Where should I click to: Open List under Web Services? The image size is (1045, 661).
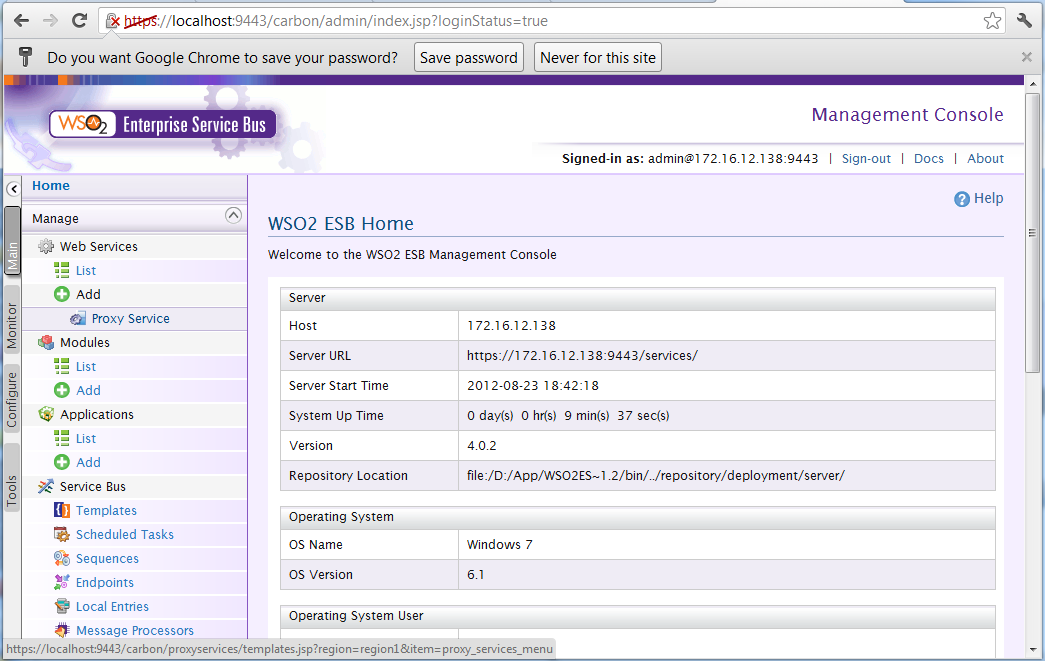click(86, 271)
